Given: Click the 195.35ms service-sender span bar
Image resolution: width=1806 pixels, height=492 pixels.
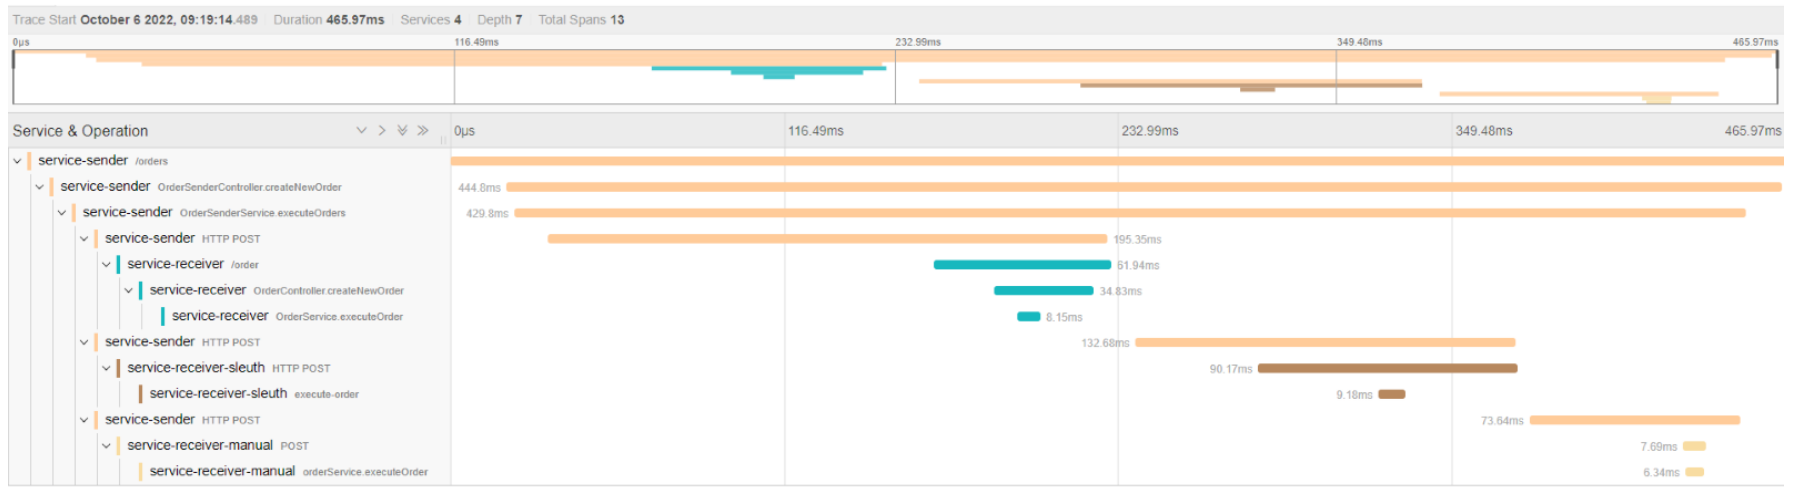Looking at the screenshot, I should [x=826, y=239].
